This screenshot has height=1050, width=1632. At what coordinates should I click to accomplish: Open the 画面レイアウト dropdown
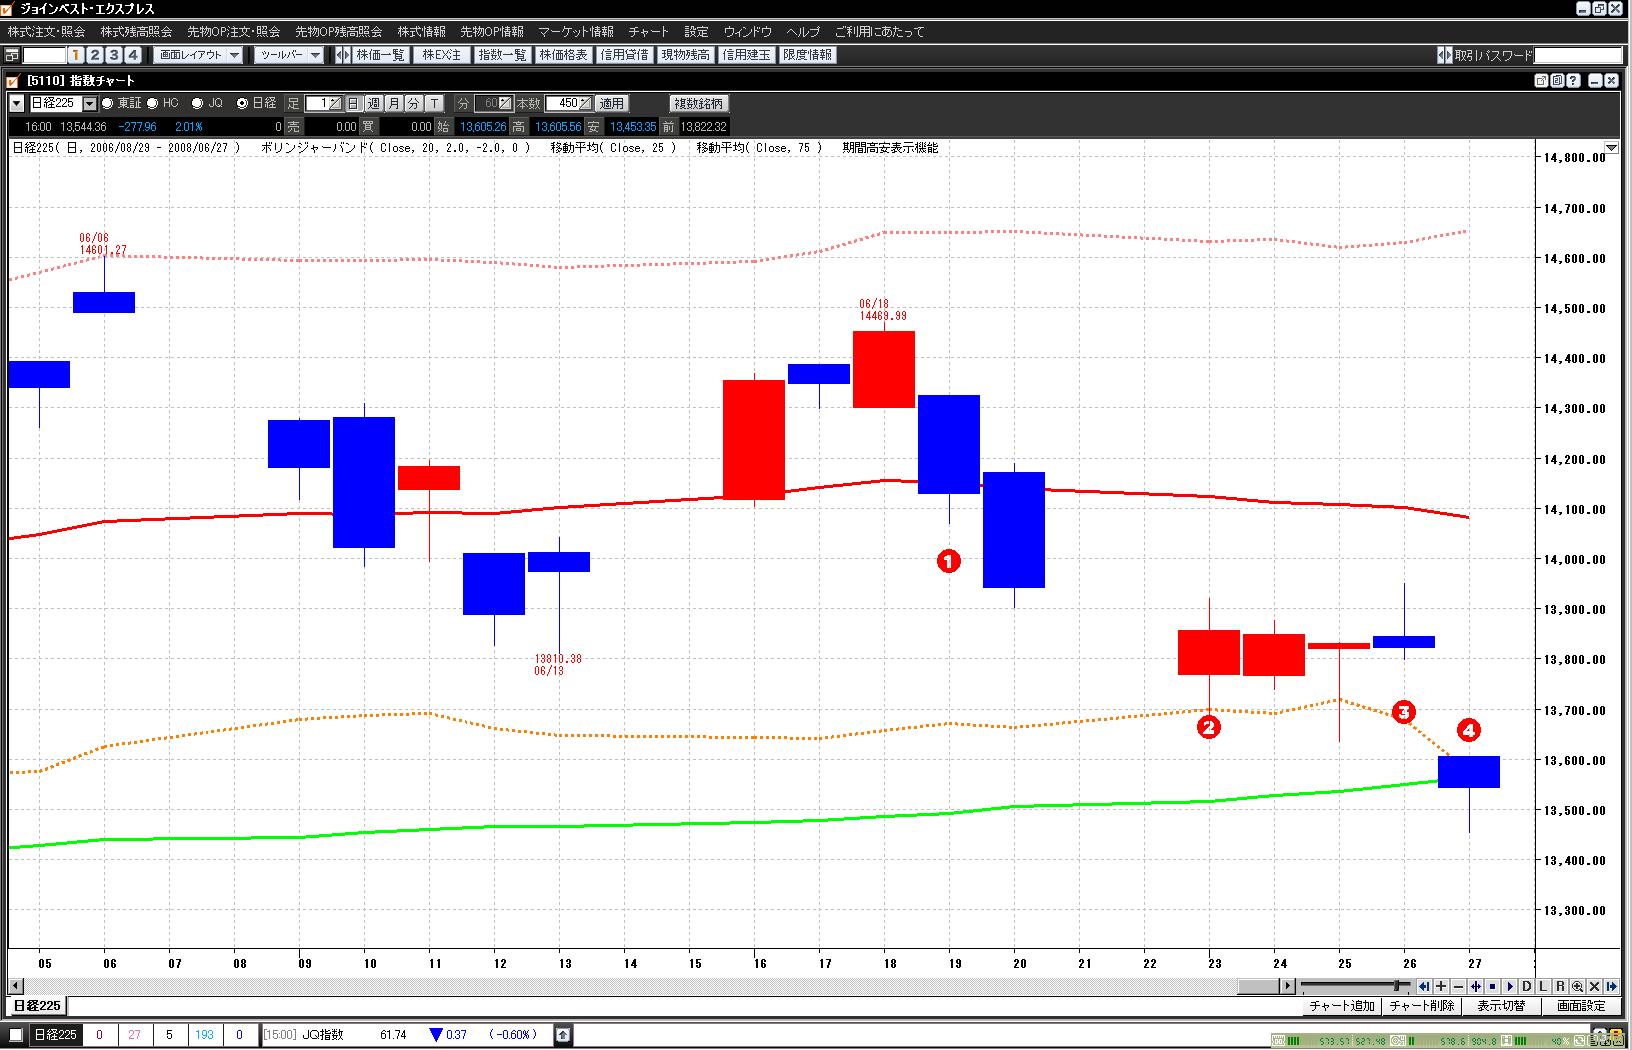(x=198, y=55)
